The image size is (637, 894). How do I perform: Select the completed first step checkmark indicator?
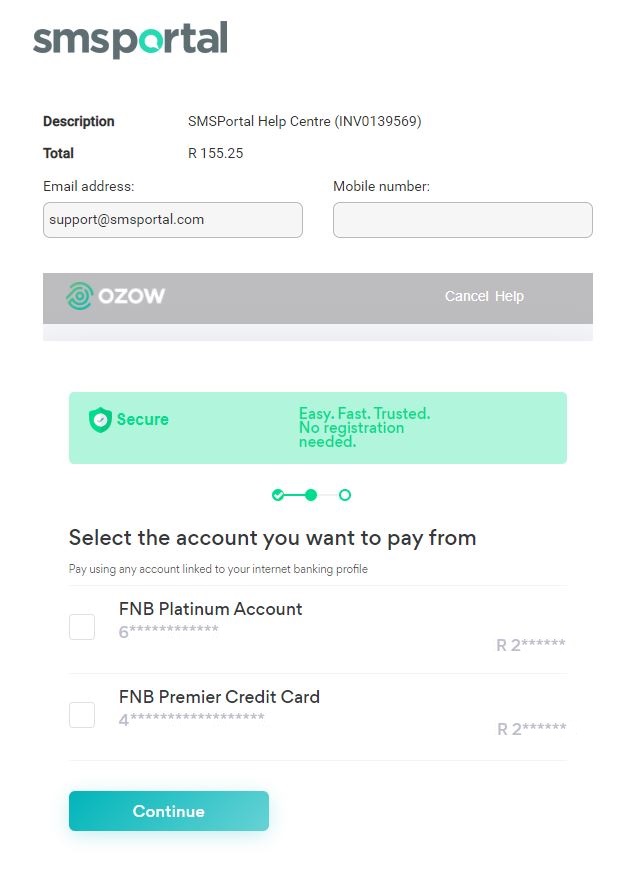[276, 494]
